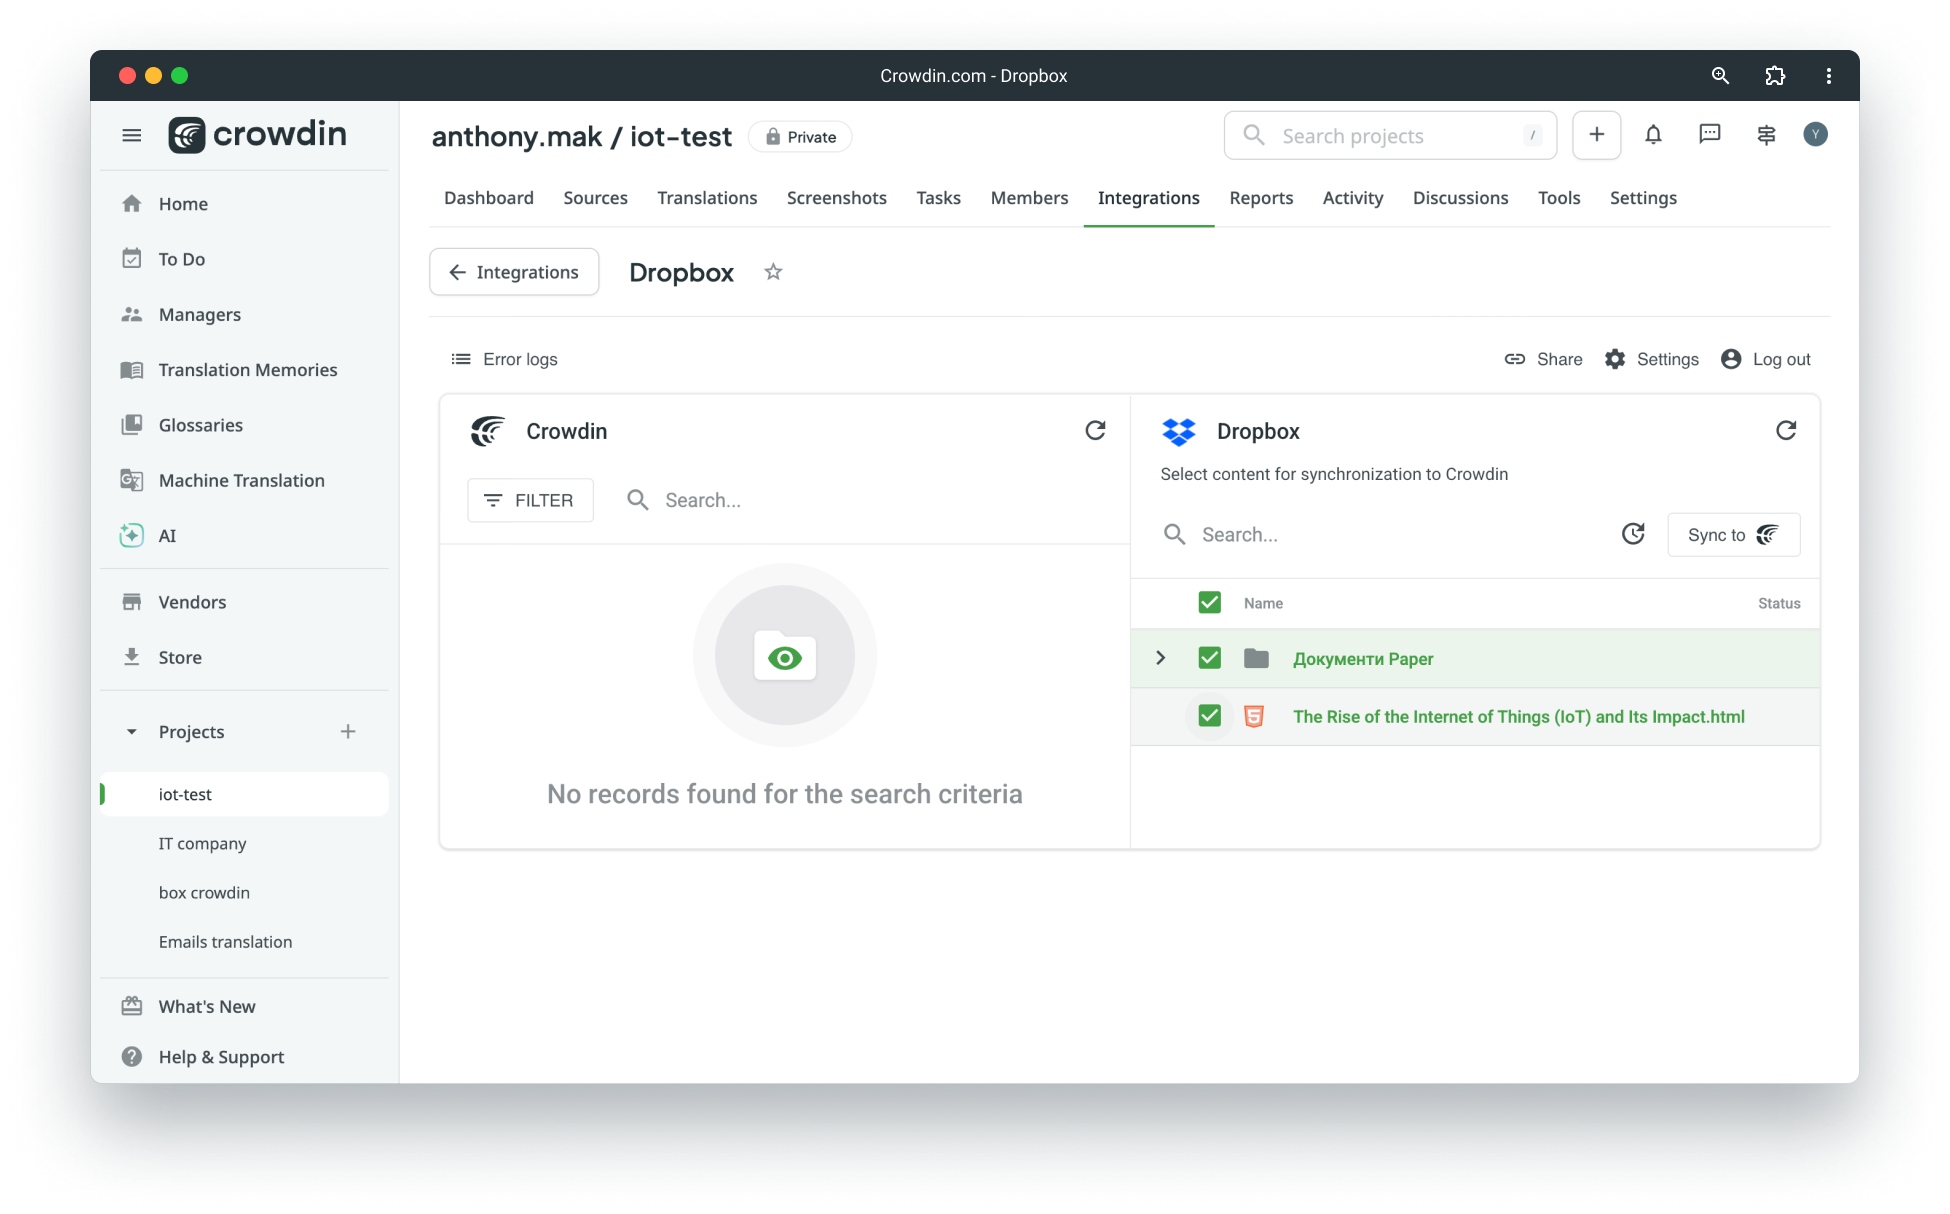Screen dimensions: 1950x1214
Task: Open the sync schedule icon
Action: 1633,534
